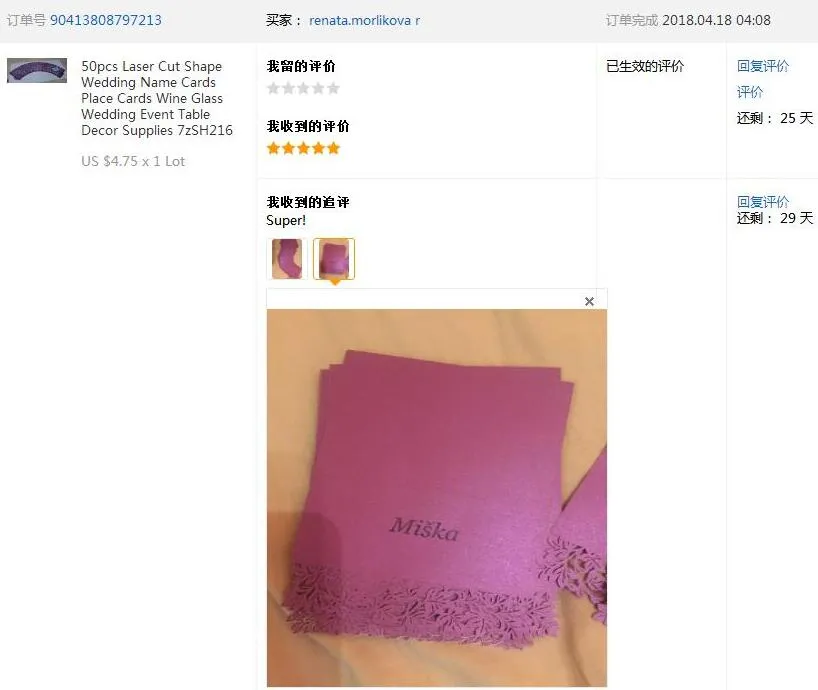Open the product thumbnail of the wedding cards

[37, 70]
